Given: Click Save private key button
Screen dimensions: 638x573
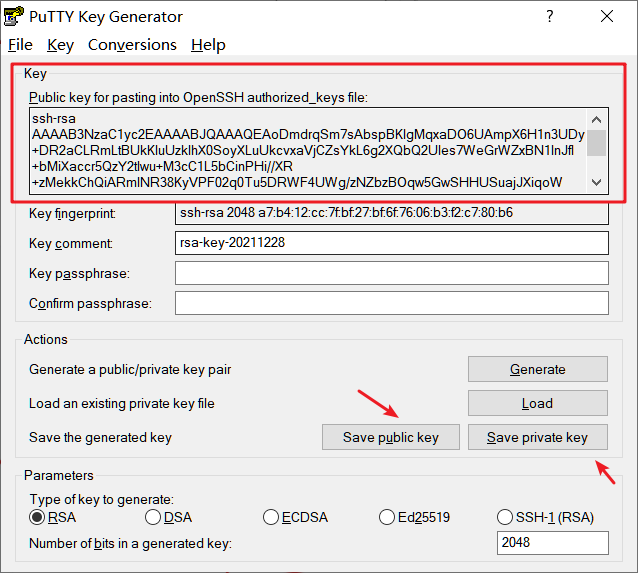Looking at the screenshot, I should tap(537, 437).
